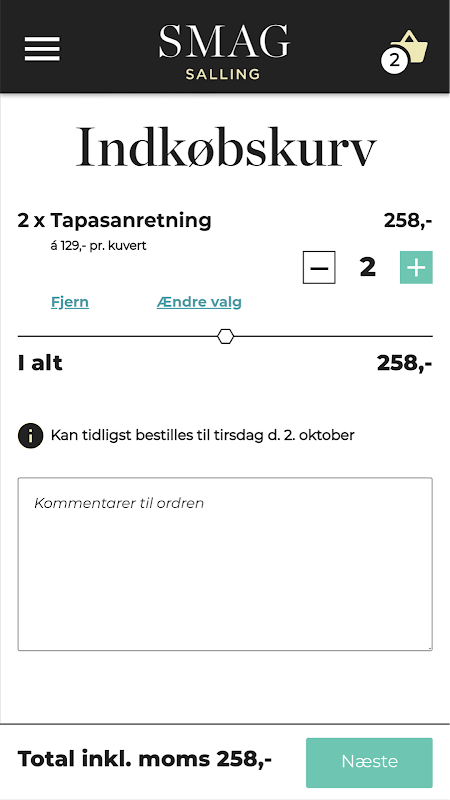This screenshot has width=450, height=800.
Task: Click the quantity number 2 between steppers
Action: tap(367, 267)
